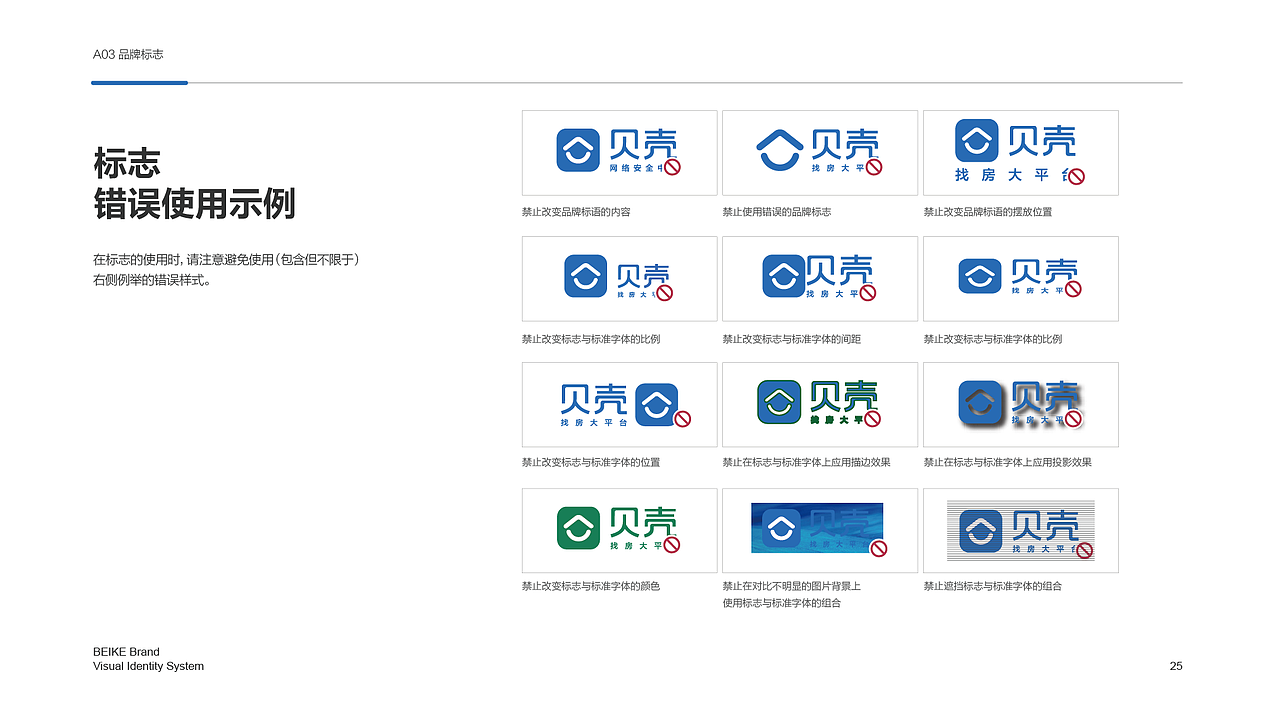The height and width of the screenshot is (720, 1280).
Task: Click the caption 禁止改变标志与标准字体的颜色
Action: [591, 586]
